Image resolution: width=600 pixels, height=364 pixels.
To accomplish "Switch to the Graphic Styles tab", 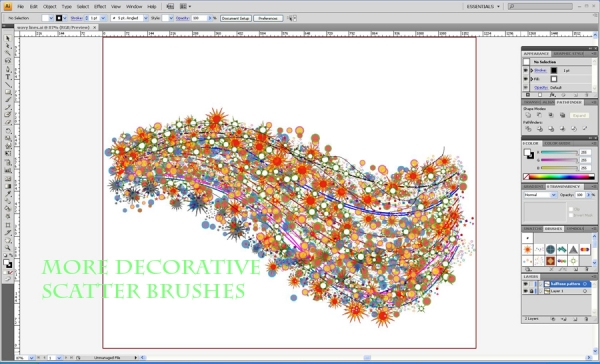I will (x=569, y=54).
